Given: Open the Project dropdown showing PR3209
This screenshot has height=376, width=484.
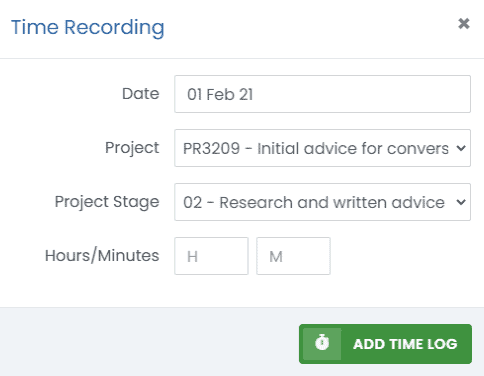Looking at the screenshot, I should [322, 148].
